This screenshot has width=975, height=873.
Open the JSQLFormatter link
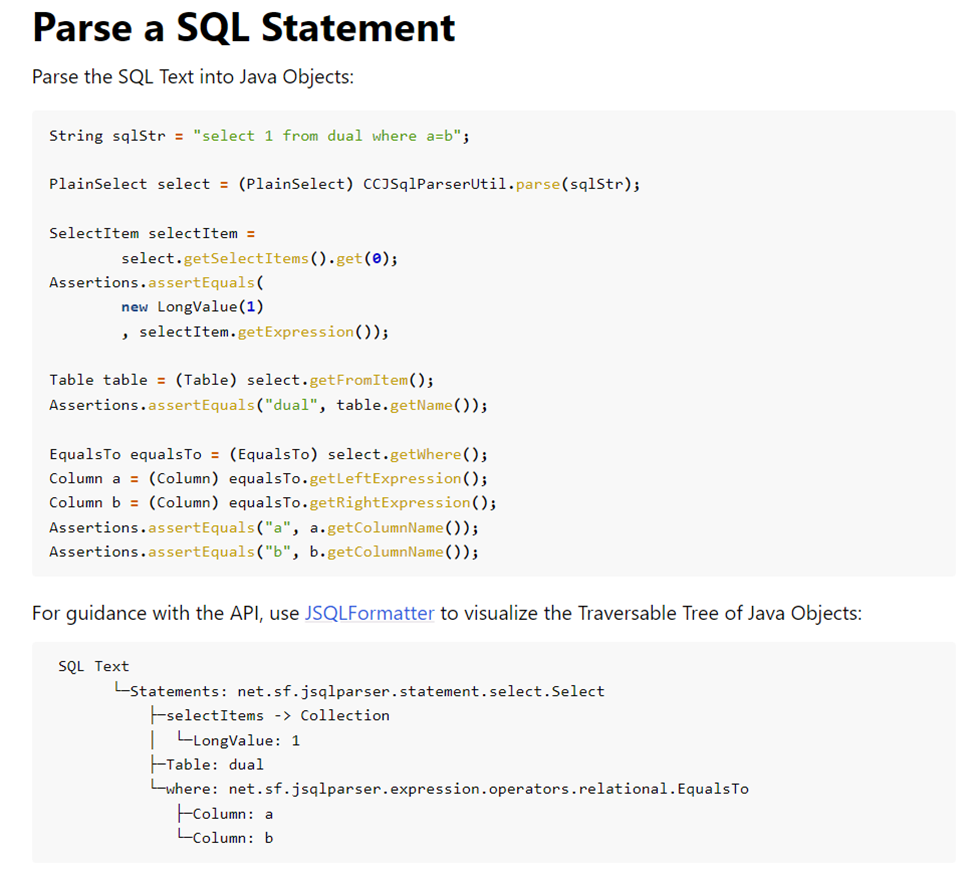[369, 613]
